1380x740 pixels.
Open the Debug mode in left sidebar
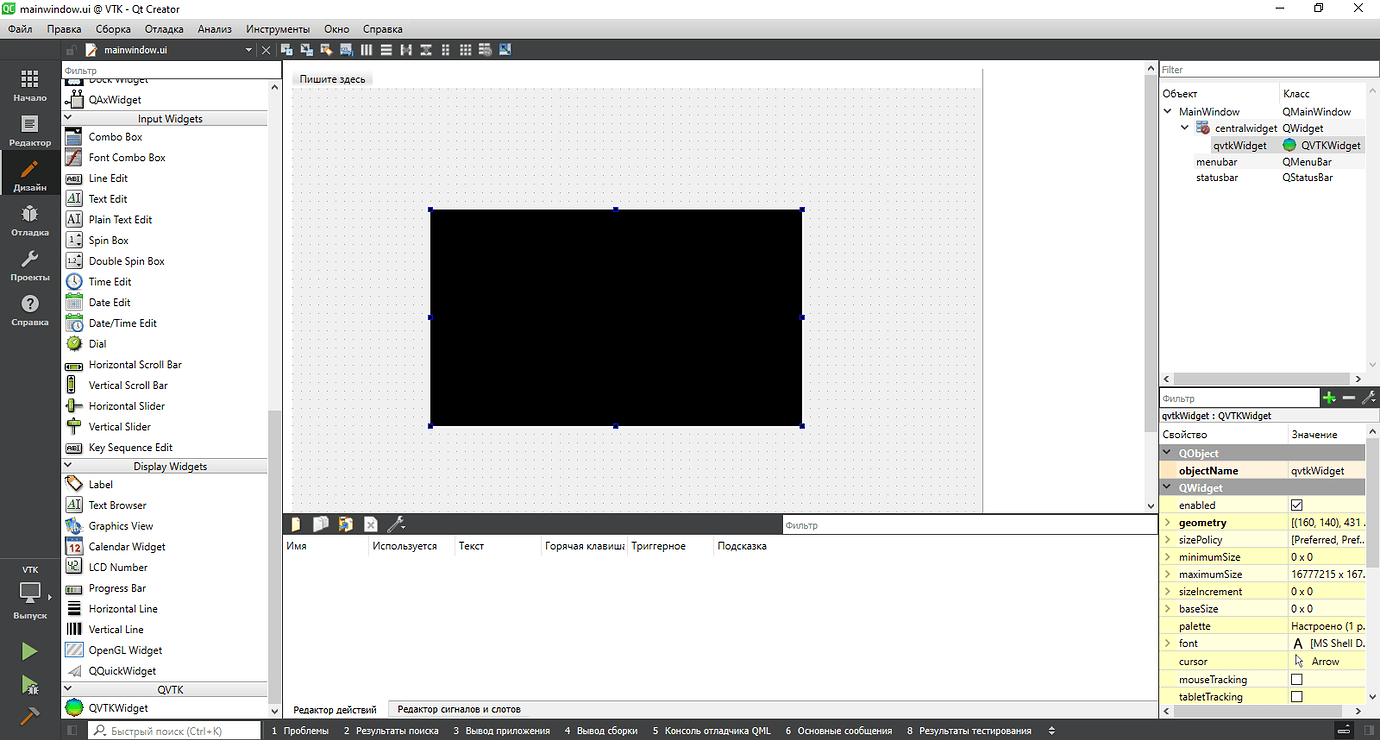(29, 221)
